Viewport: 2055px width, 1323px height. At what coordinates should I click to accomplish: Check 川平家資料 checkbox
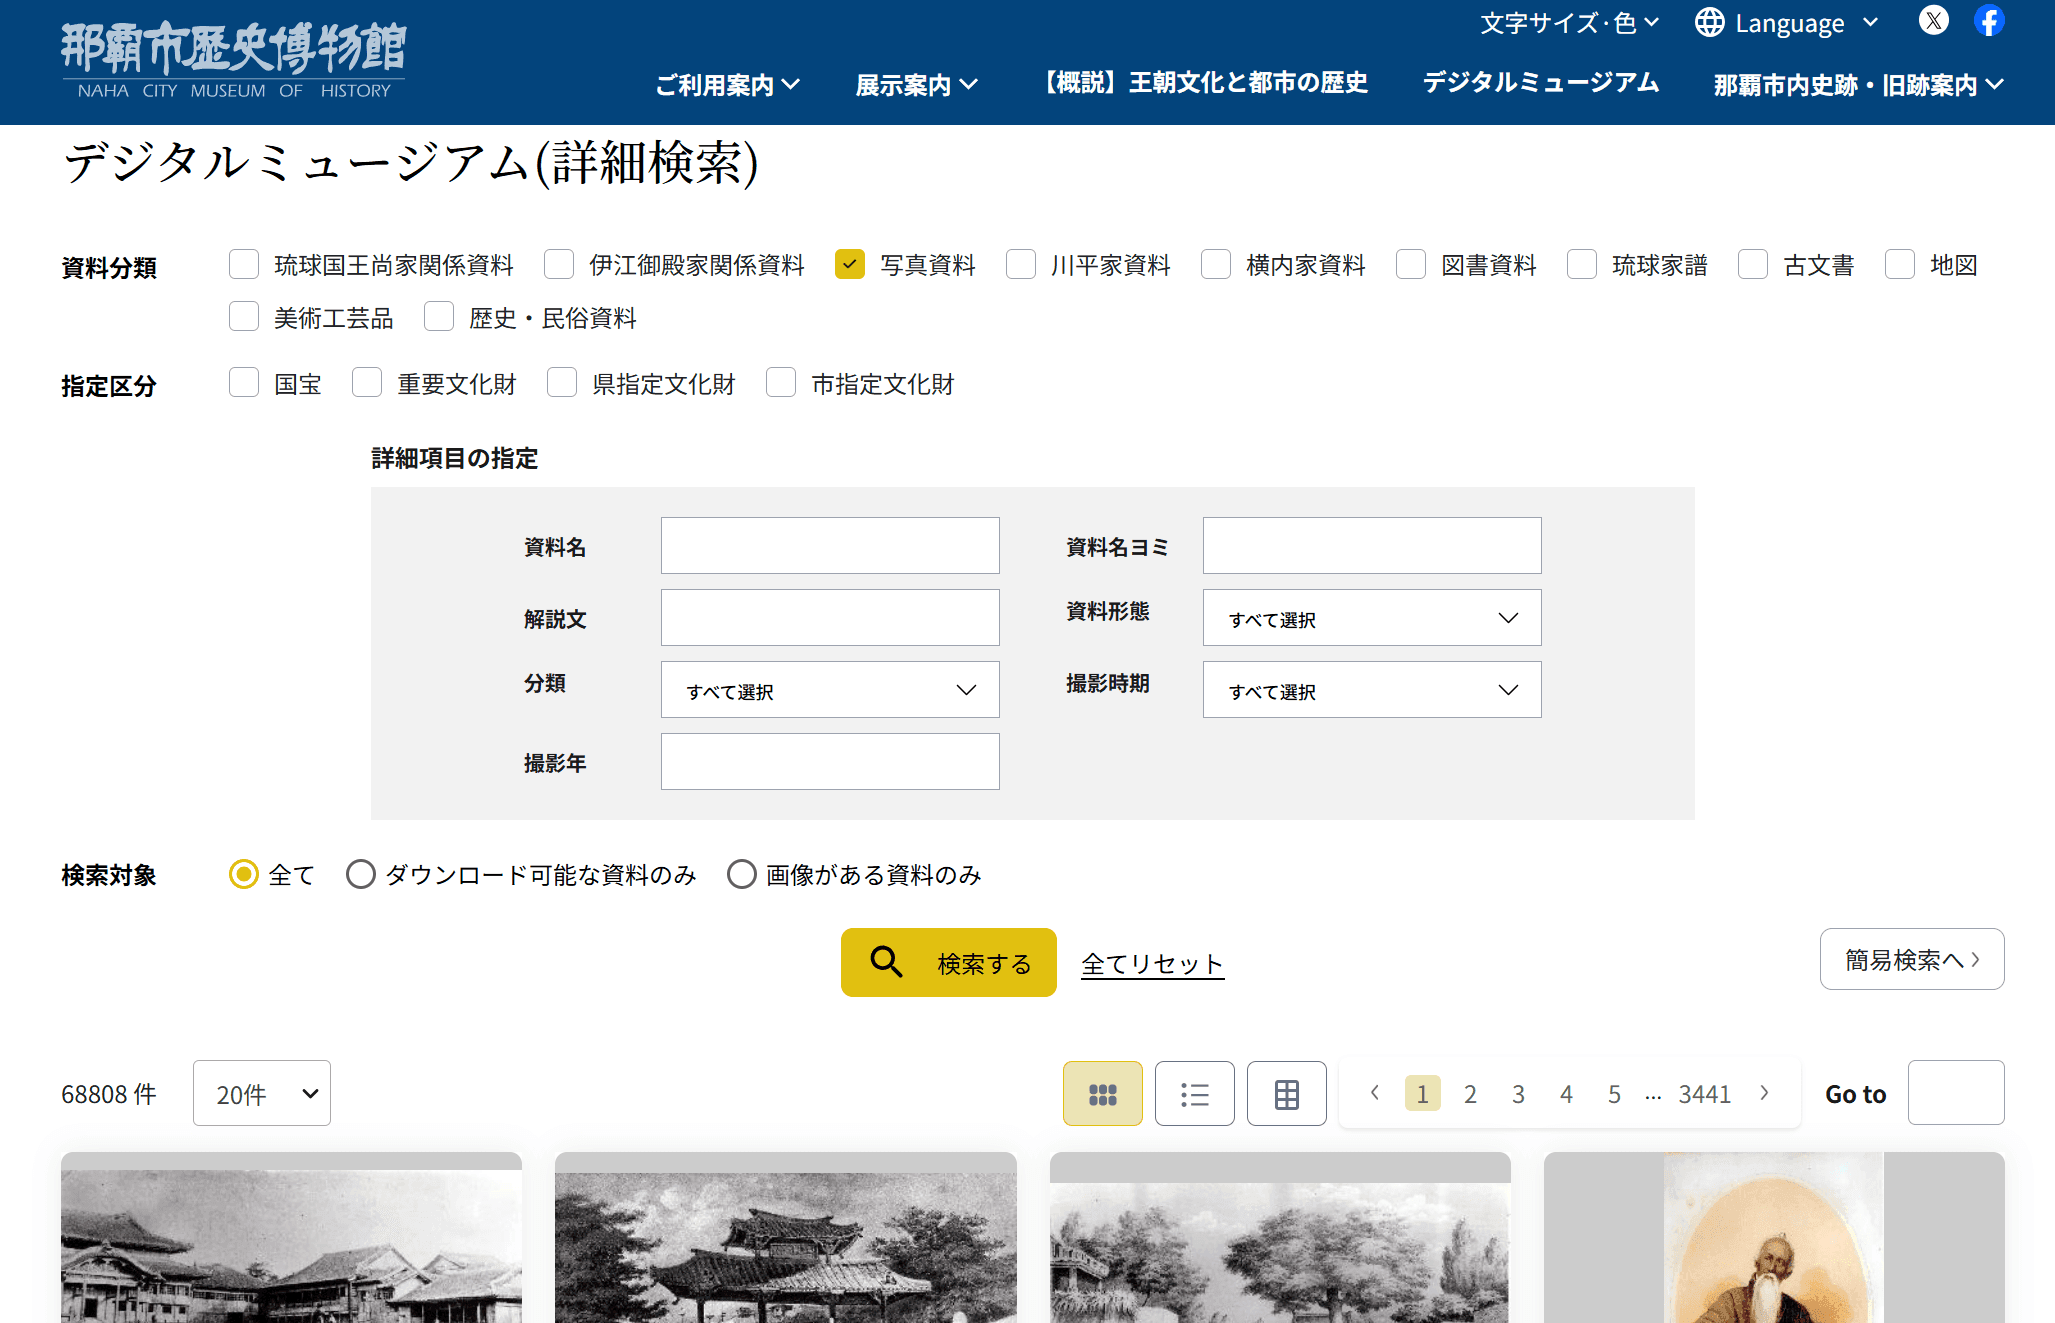pyautogui.click(x=1021, y=265)
